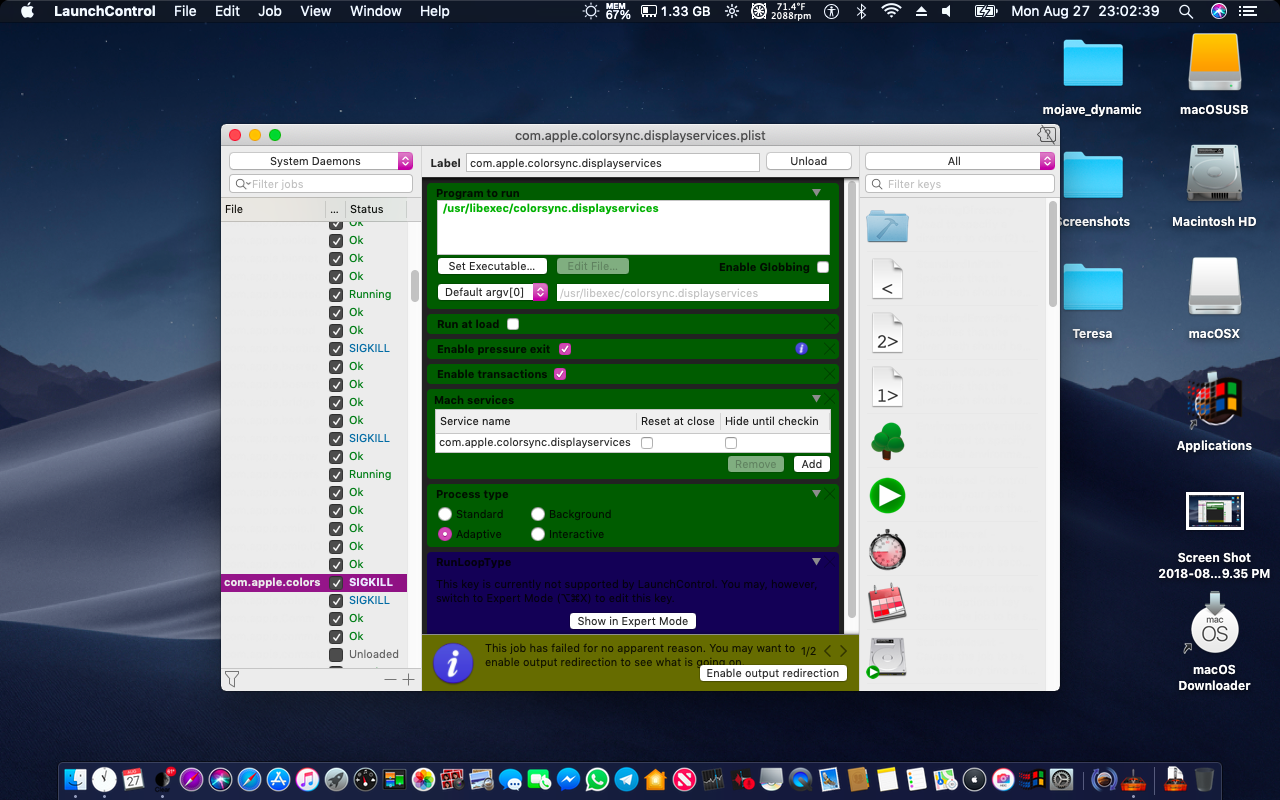Show the previous message with the left arrow

pyautogui.click(x=828, y=651)
